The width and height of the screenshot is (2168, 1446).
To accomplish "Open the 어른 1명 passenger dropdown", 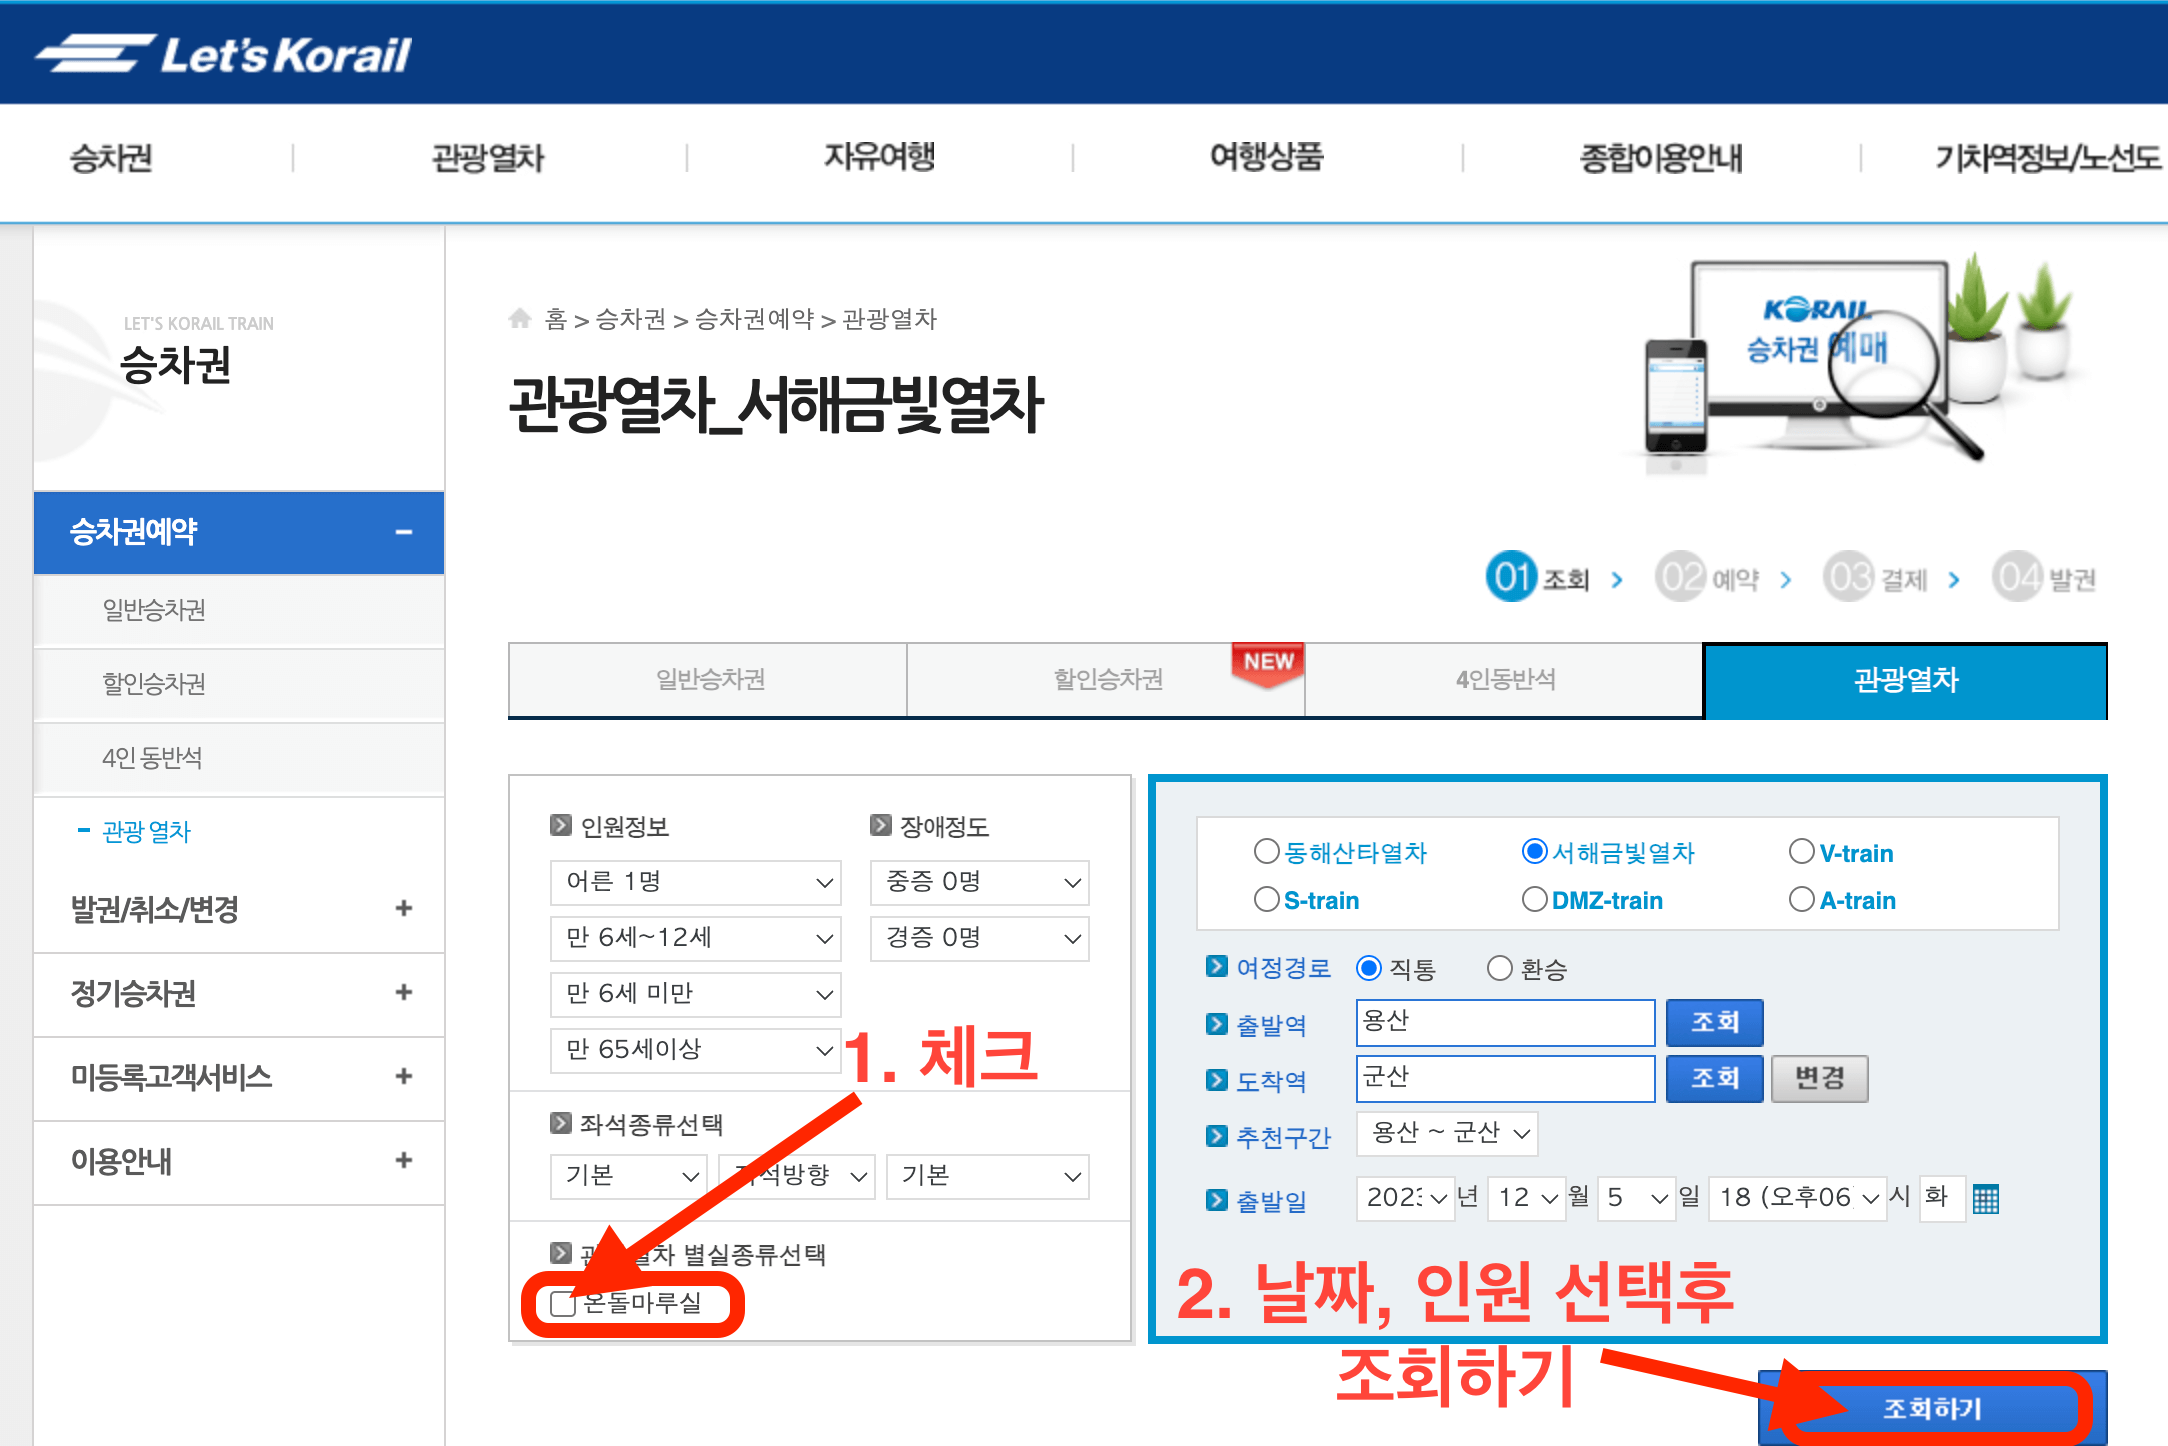I will (695, 883).
